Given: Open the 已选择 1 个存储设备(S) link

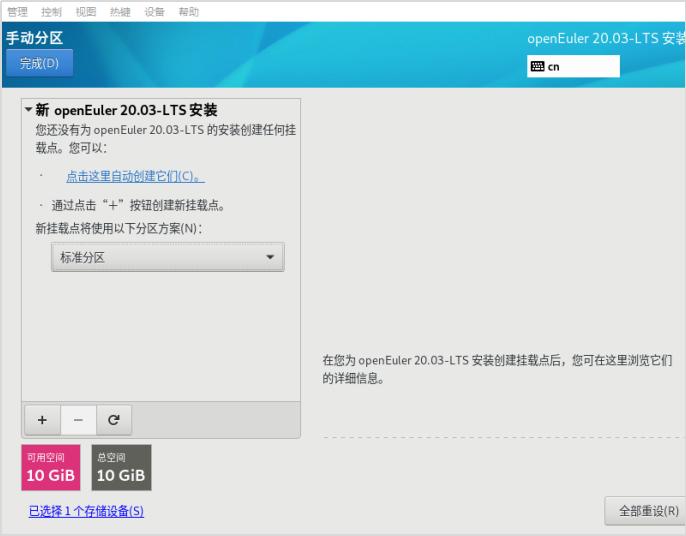Looking at the screenshot, I should (86, 511).
